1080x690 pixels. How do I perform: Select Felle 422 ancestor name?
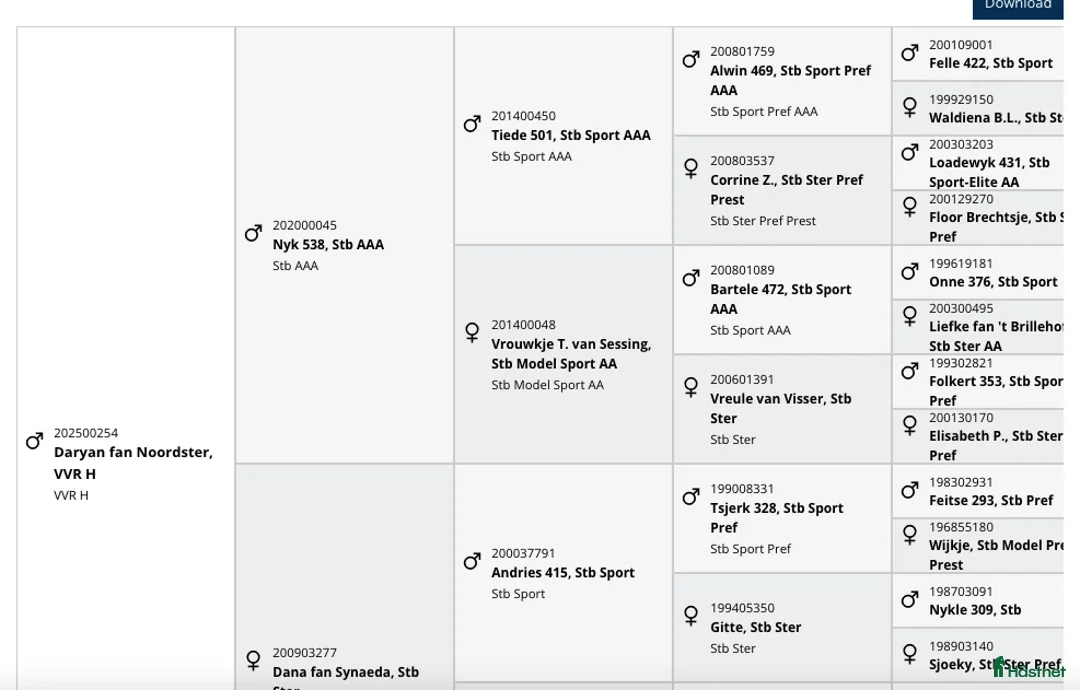click(990, 63)
